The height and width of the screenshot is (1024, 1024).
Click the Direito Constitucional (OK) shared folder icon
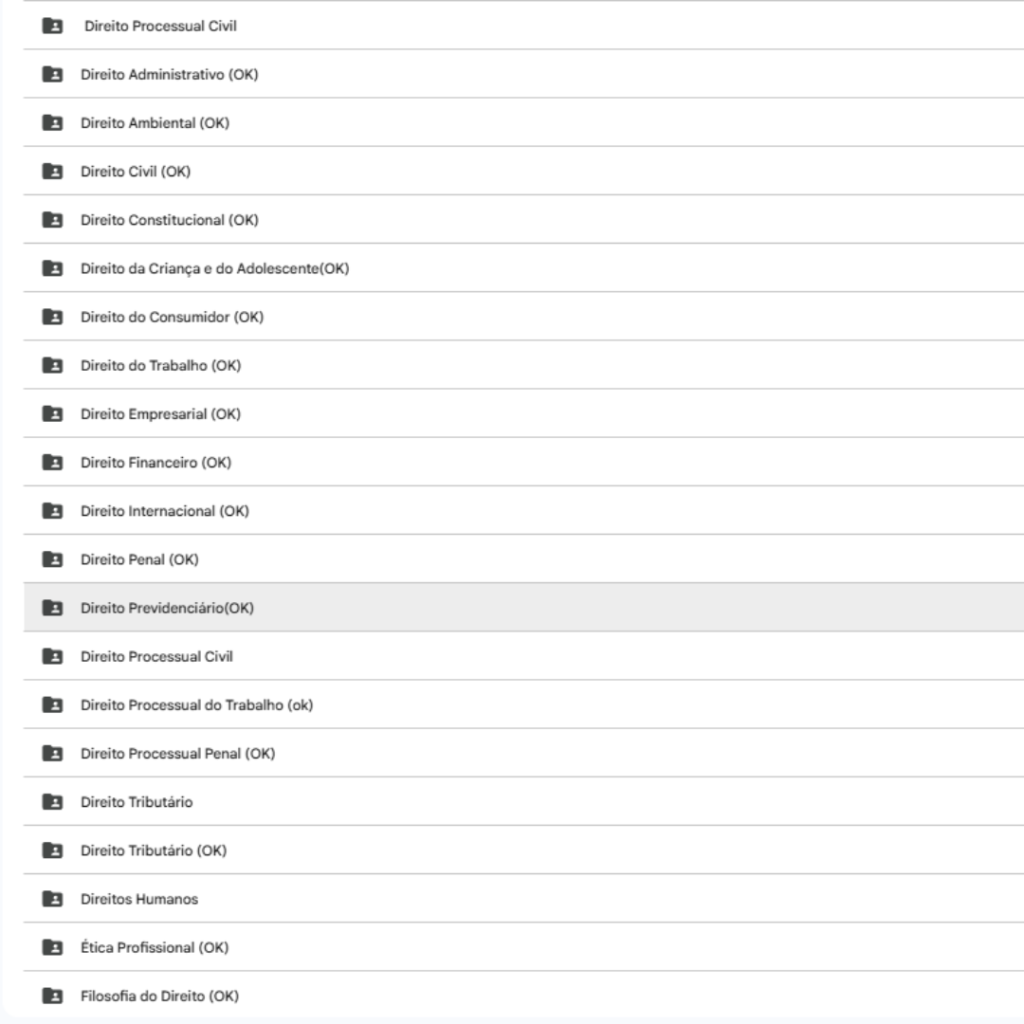[52, 220]
